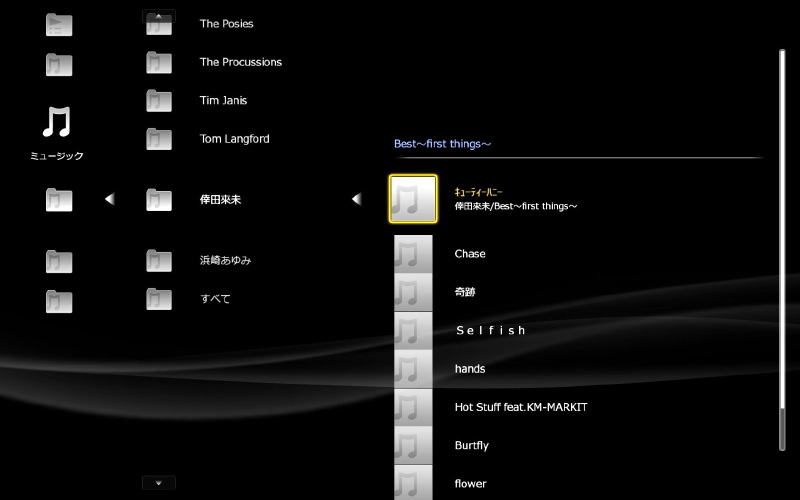This screenshot has width=800, height=500.
Task: Click the left arrow beside the track list
Action: click(x=356, y=199)
